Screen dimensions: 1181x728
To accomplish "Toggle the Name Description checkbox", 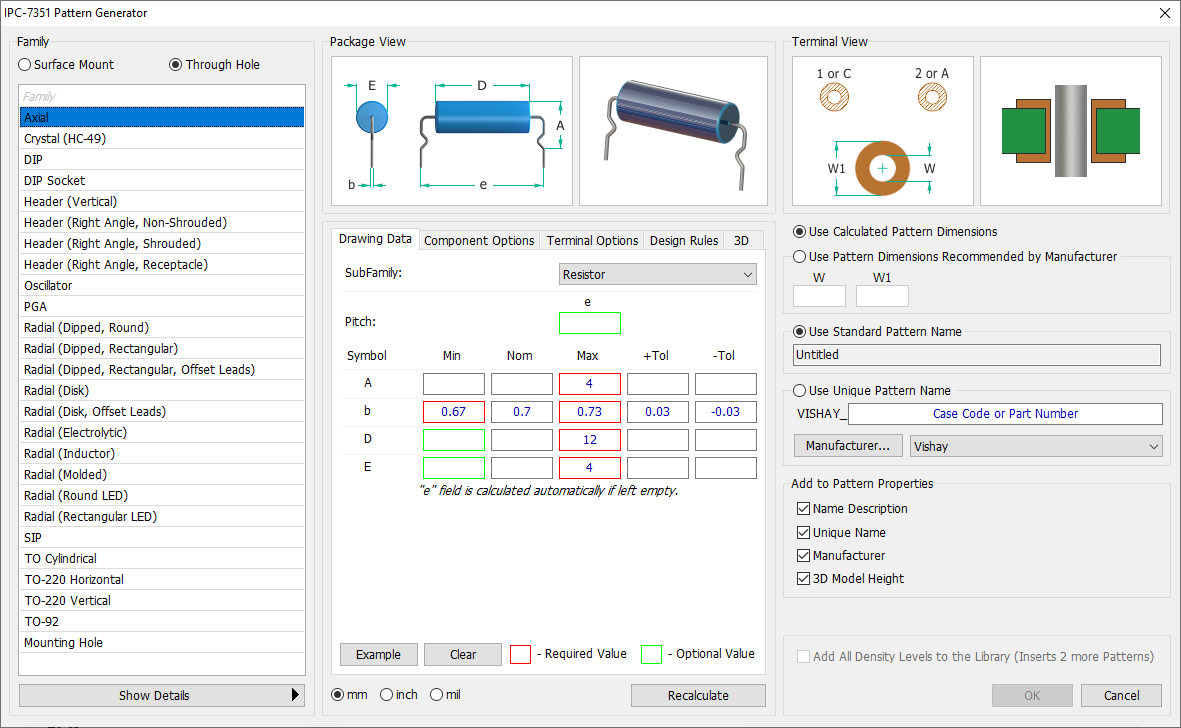I will coord(804,509).
